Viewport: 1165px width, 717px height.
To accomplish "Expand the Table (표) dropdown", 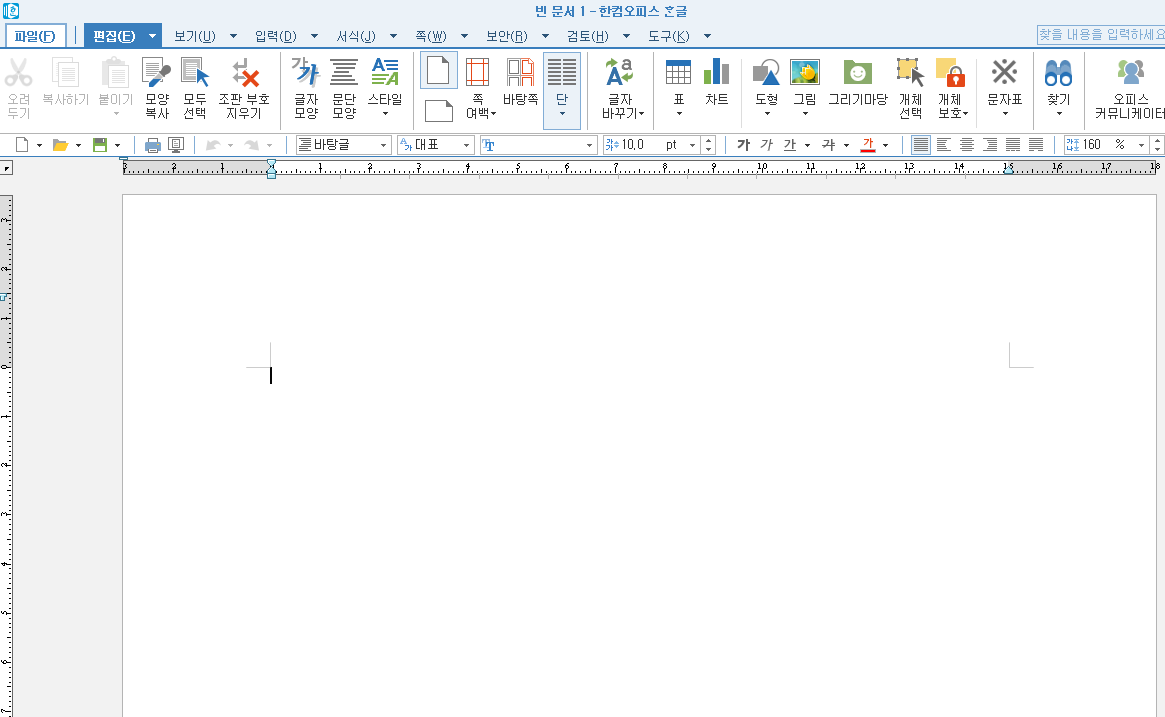I will click(678, 114).
